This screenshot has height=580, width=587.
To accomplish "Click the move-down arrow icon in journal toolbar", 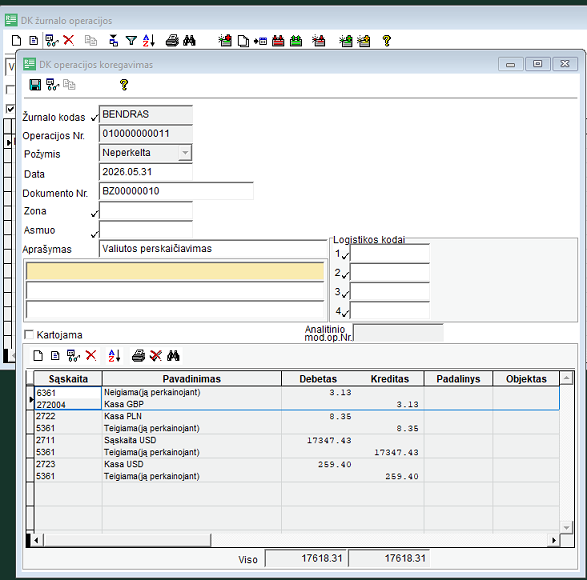I will 113,40.
